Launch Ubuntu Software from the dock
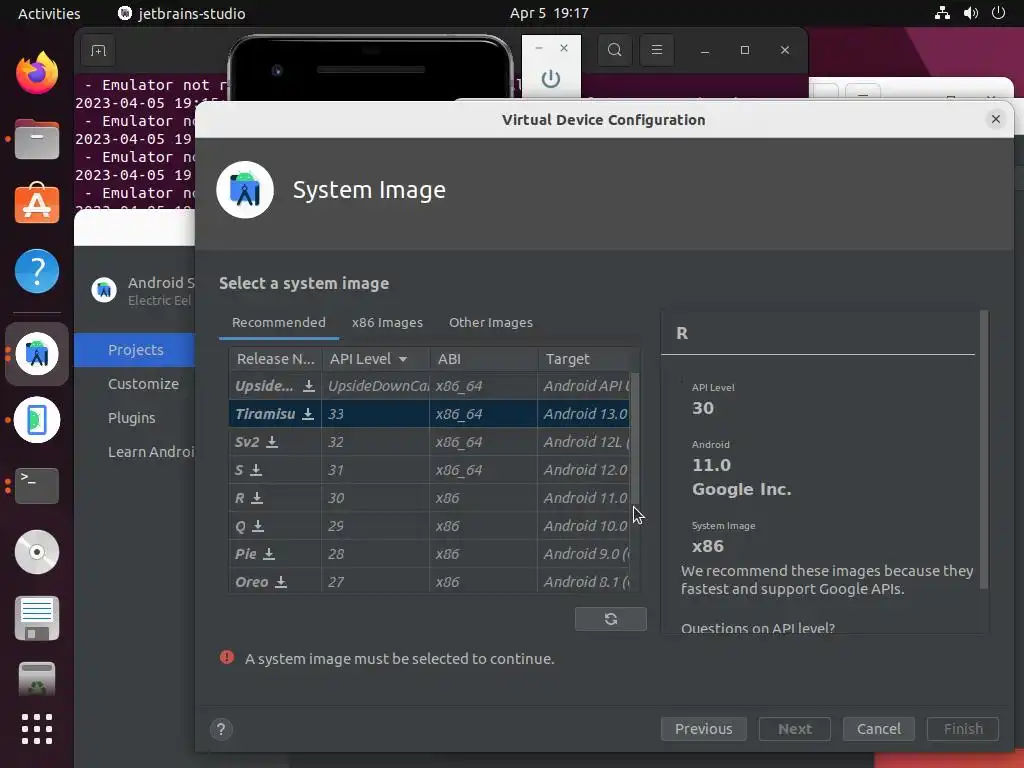 click(x=37, y=204)
